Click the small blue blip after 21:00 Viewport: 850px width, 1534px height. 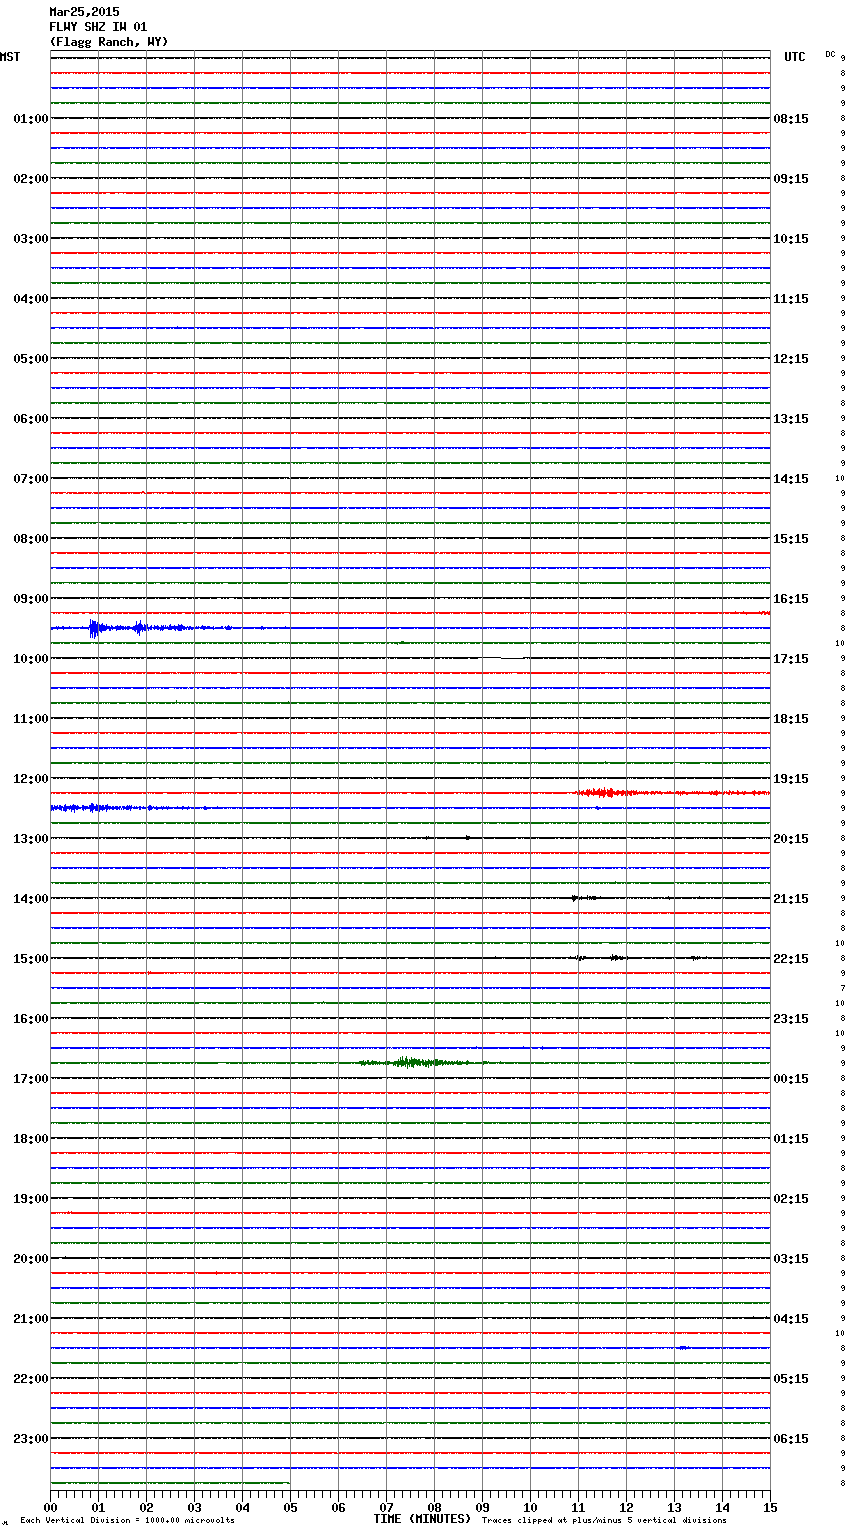click(682, 1347)
